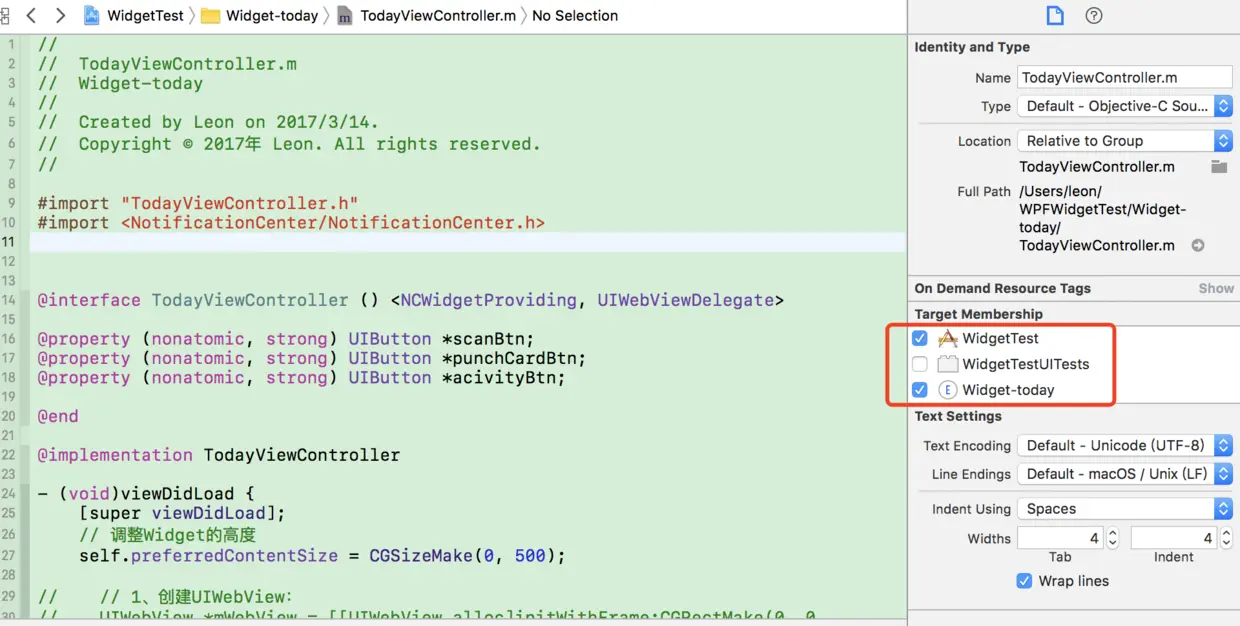Go forward in editor navigation history

coord(60,15)
